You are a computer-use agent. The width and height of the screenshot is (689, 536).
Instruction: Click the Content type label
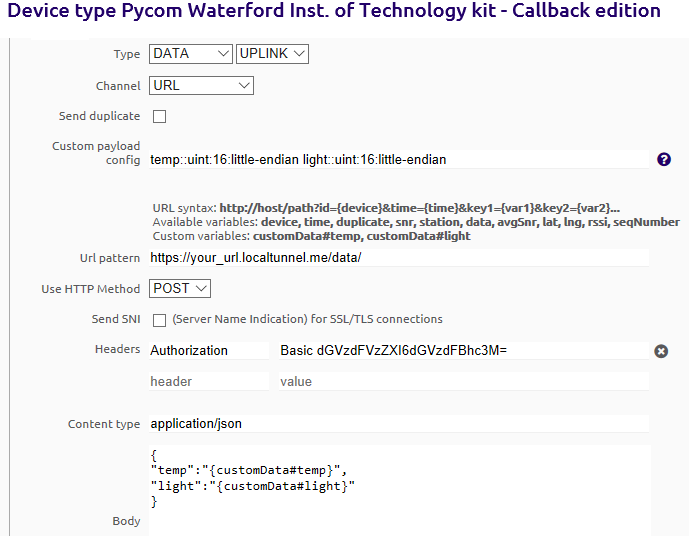tap(104, 424)
